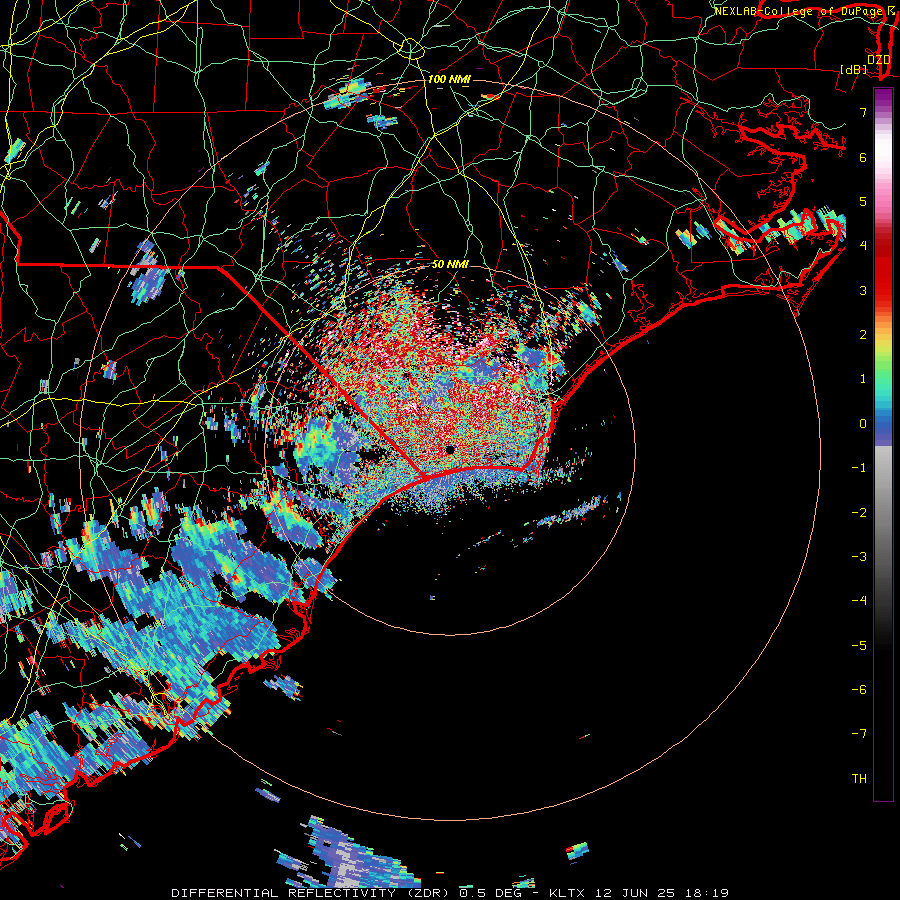Click the 3 tick label on the color scale
Image resolution: width=900 pixels, height=900 pixels.
coord(863,290)
